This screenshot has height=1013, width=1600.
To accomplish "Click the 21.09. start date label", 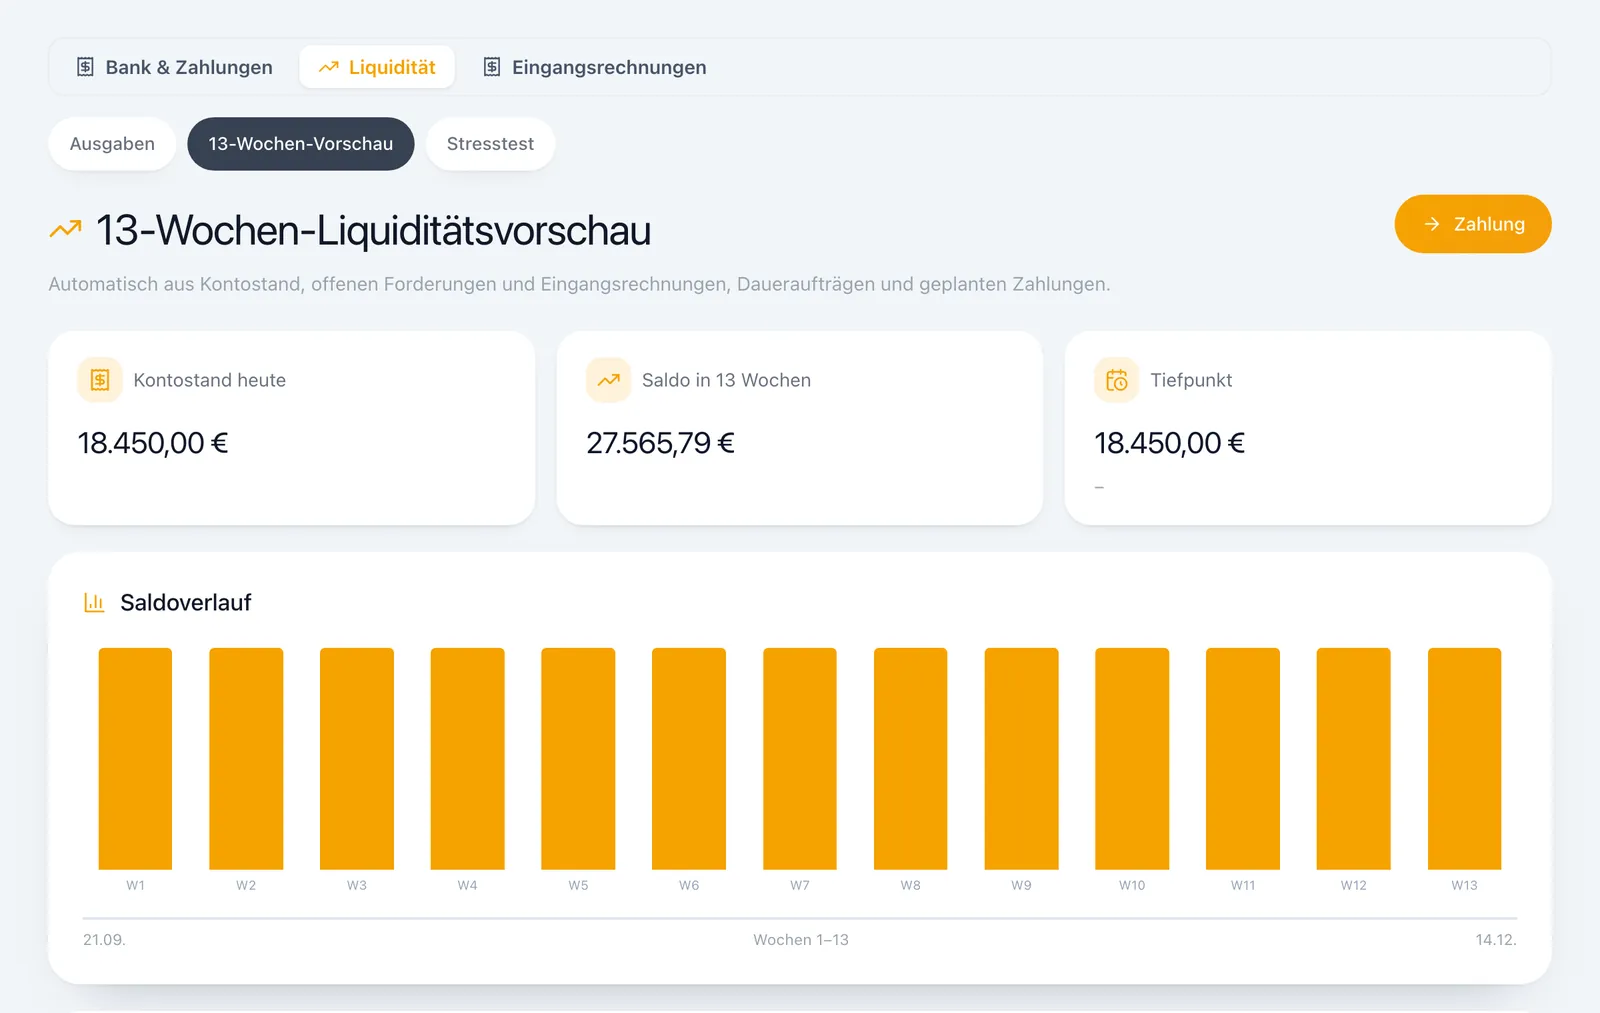I will pyautogui.click(x=104, y=940).
